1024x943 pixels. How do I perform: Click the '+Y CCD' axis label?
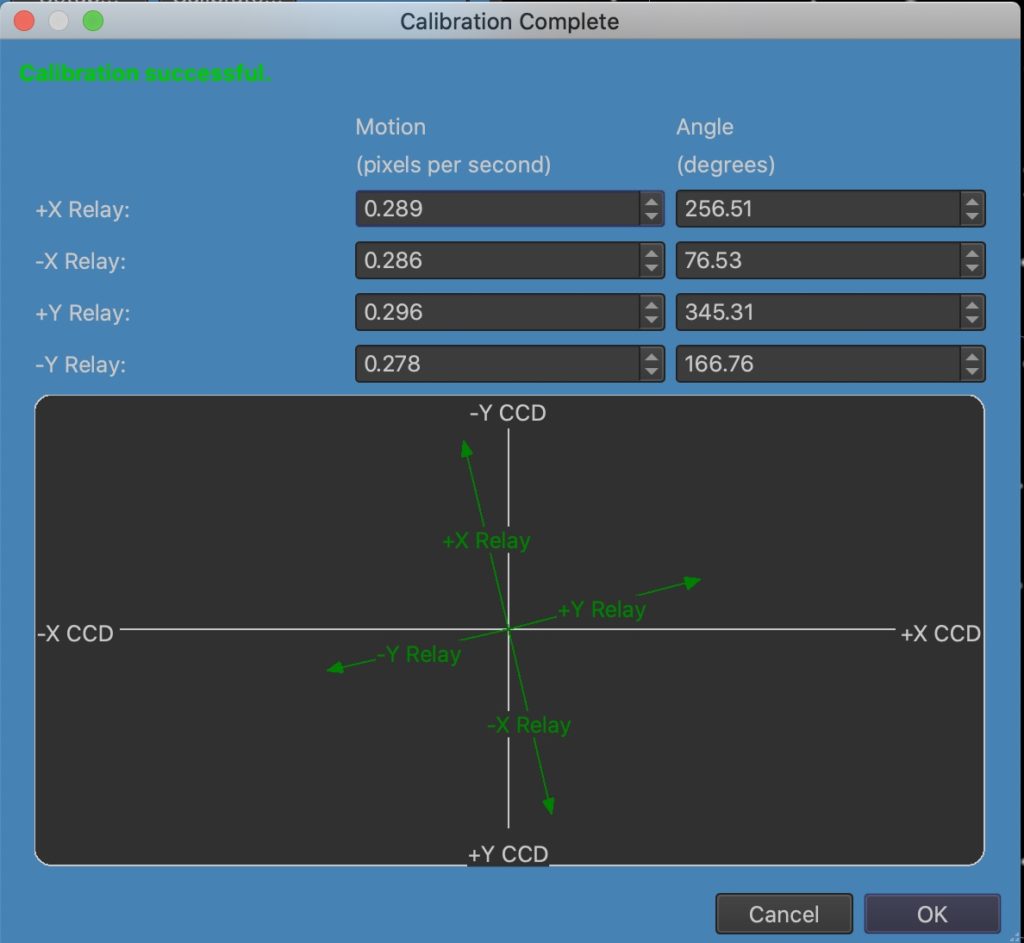[508, 854]
